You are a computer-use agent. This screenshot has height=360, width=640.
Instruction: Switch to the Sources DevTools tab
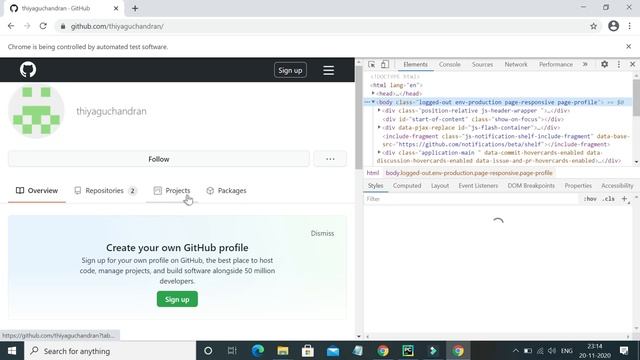tap(482, 64)
